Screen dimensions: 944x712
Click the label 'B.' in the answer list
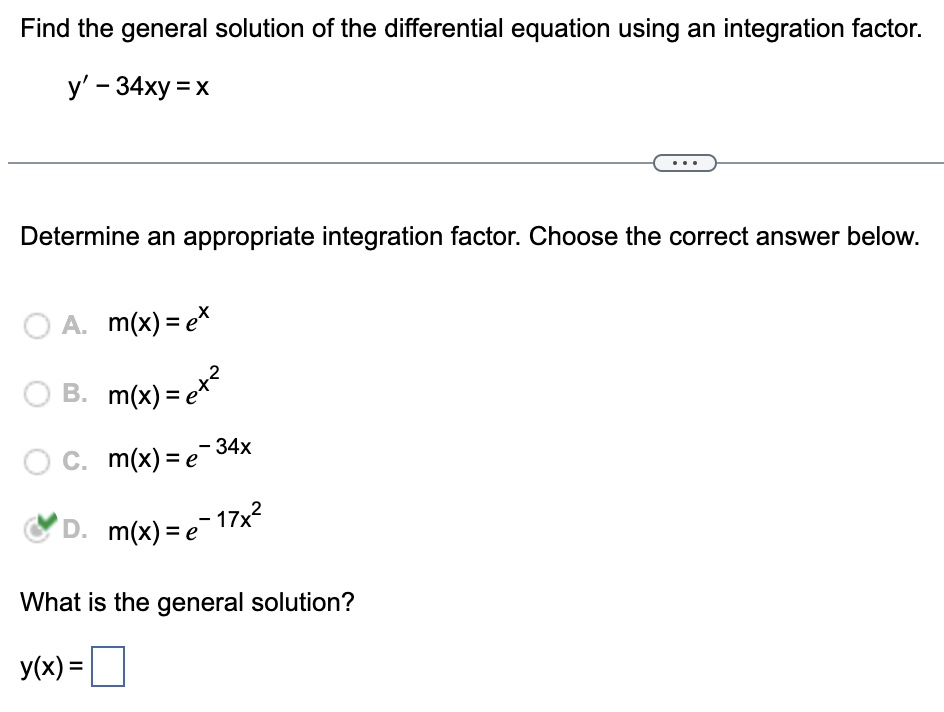[72, 394]
